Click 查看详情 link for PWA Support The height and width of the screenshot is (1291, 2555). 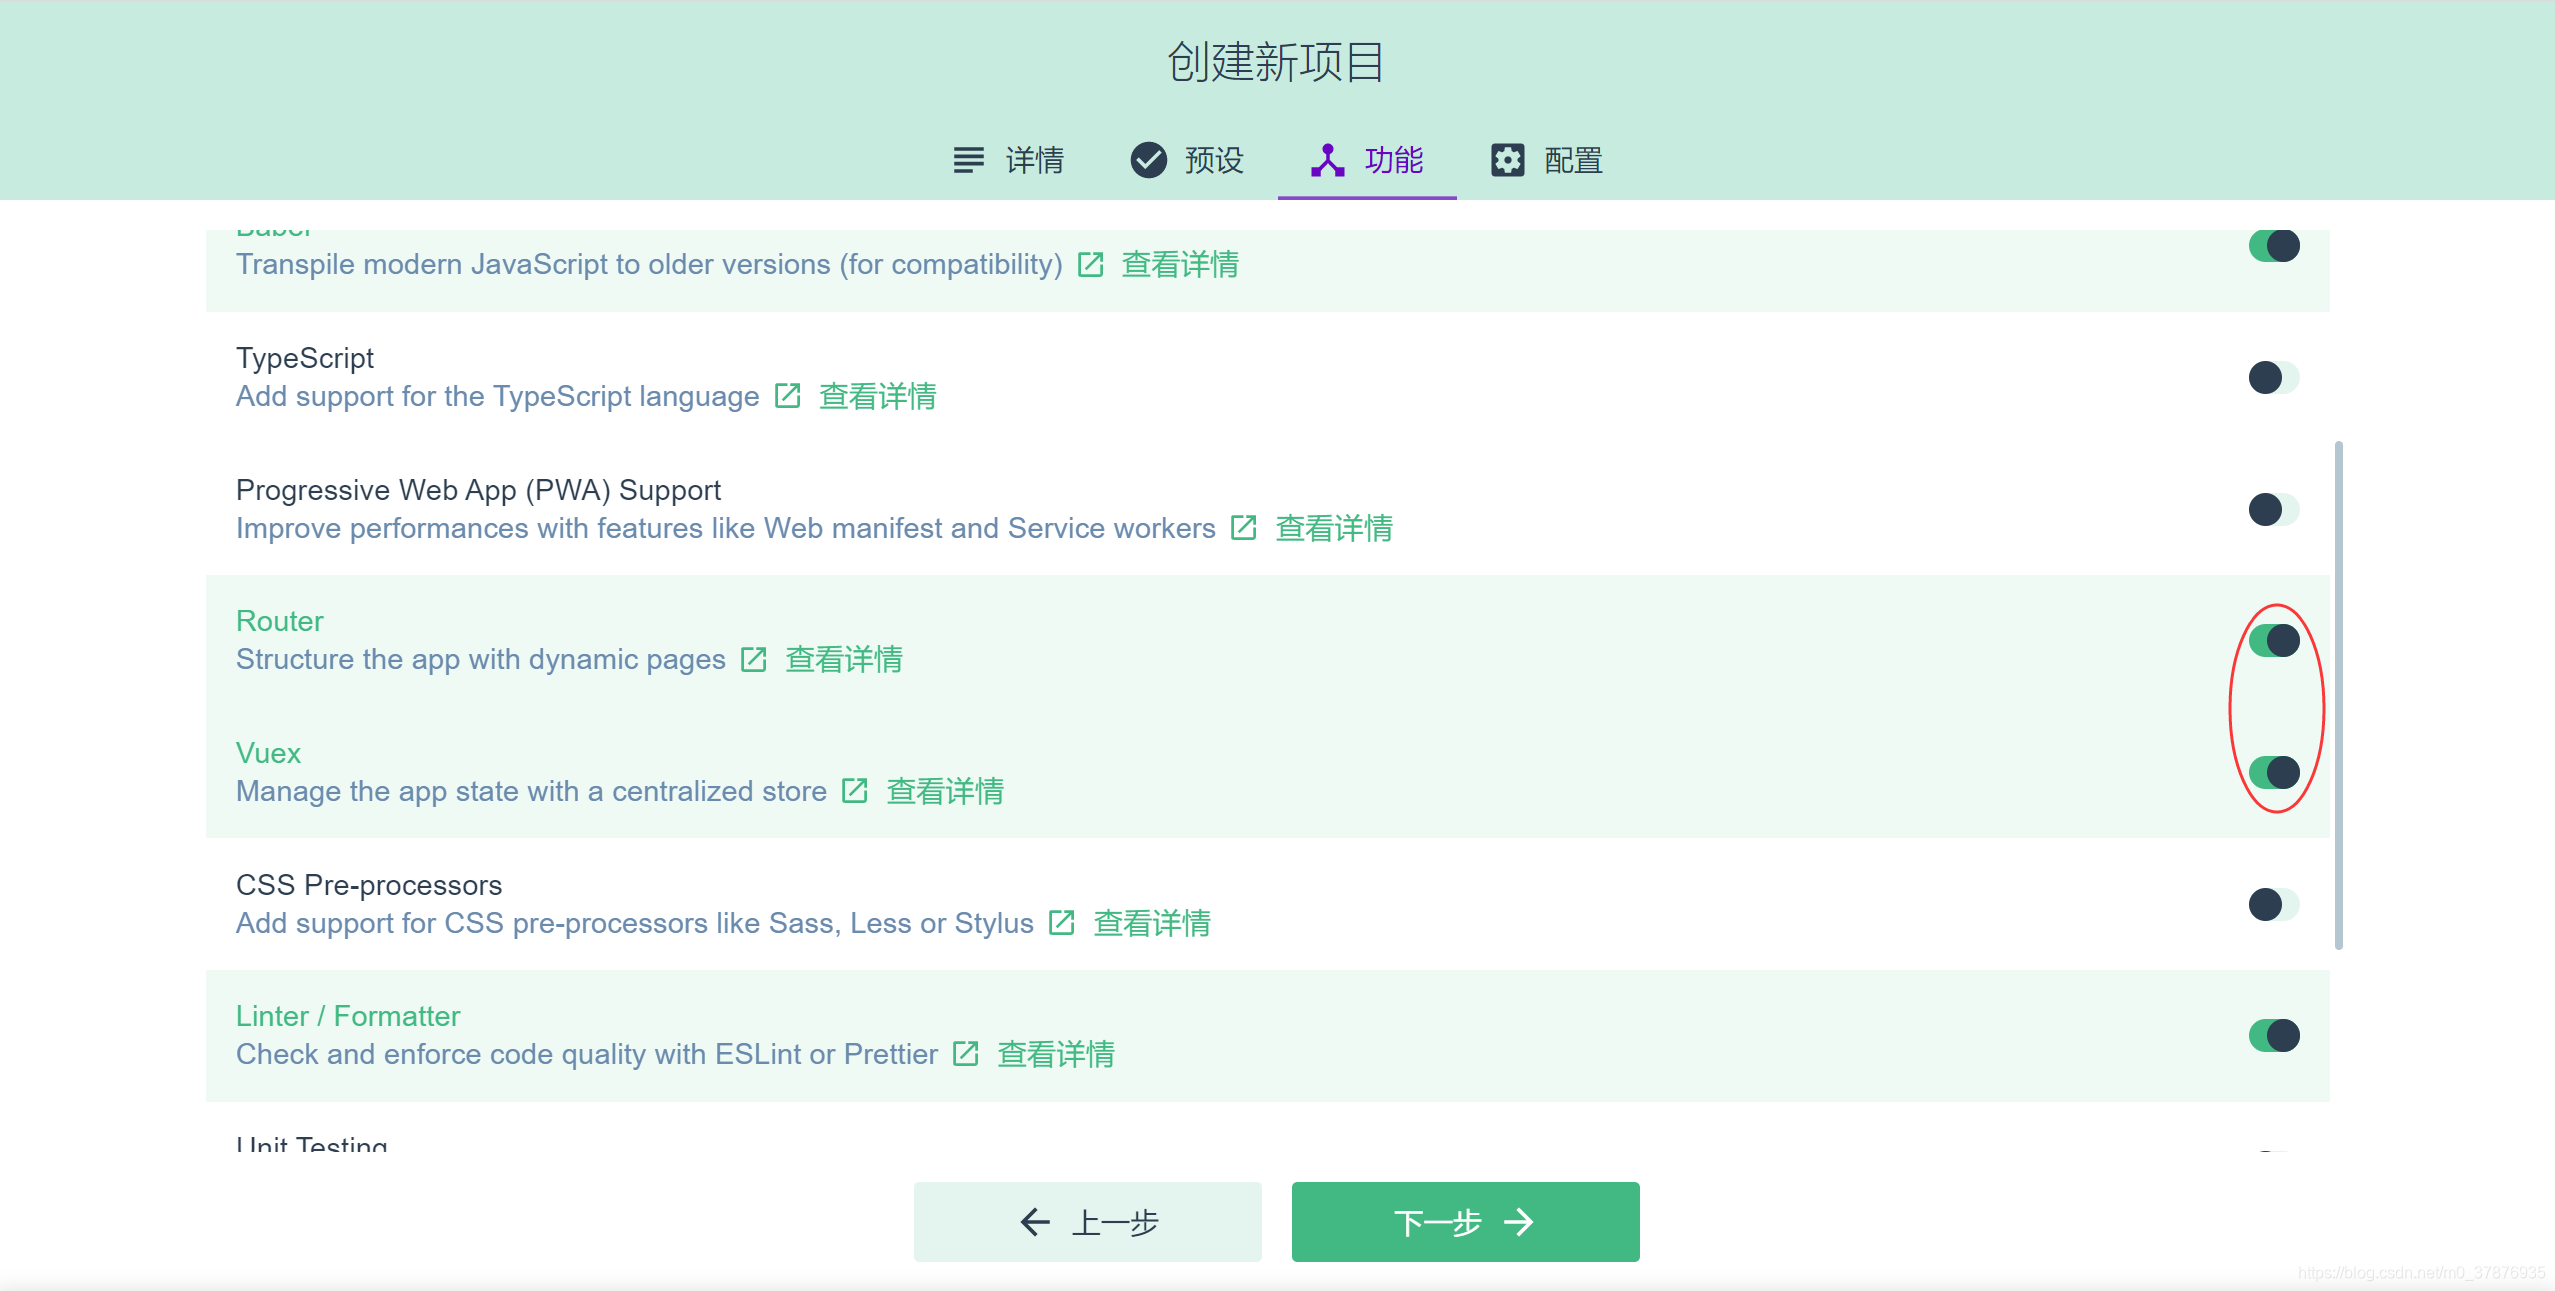tap(1334, 529)
